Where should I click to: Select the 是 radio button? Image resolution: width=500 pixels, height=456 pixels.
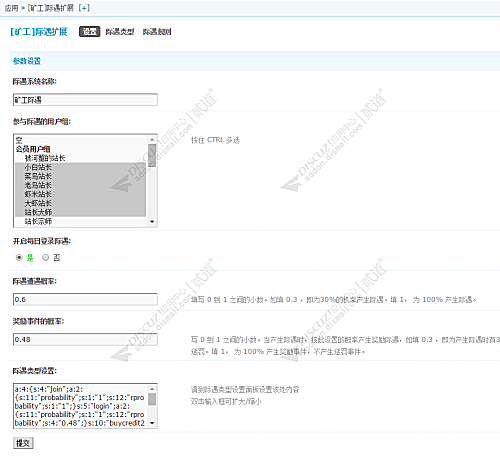click(x=19, y=258)
